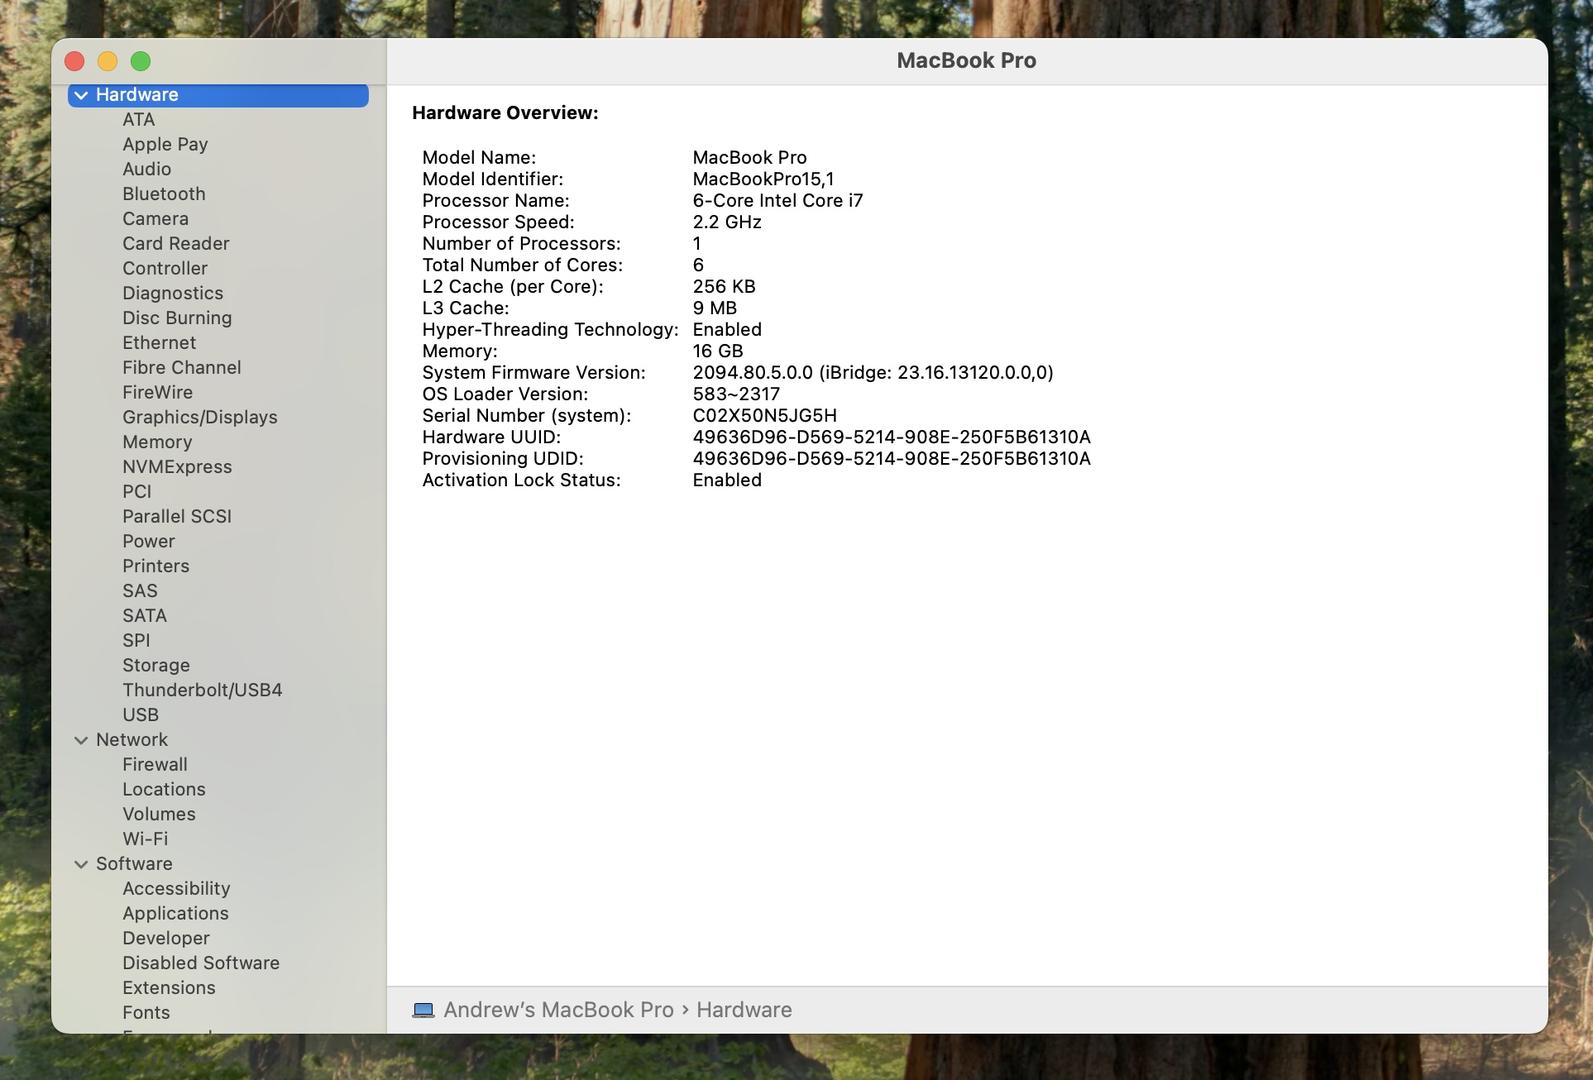Open the SAS section
This screenshot has width=1593, height=1080.
click(140, 591)
